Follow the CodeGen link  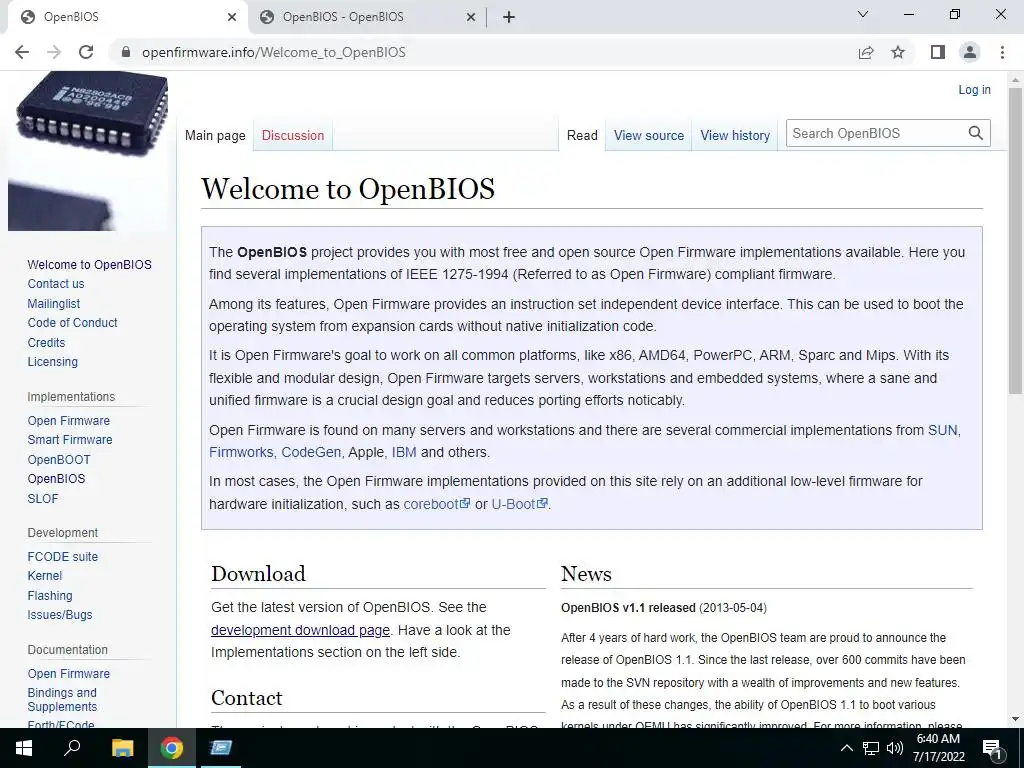311,452
